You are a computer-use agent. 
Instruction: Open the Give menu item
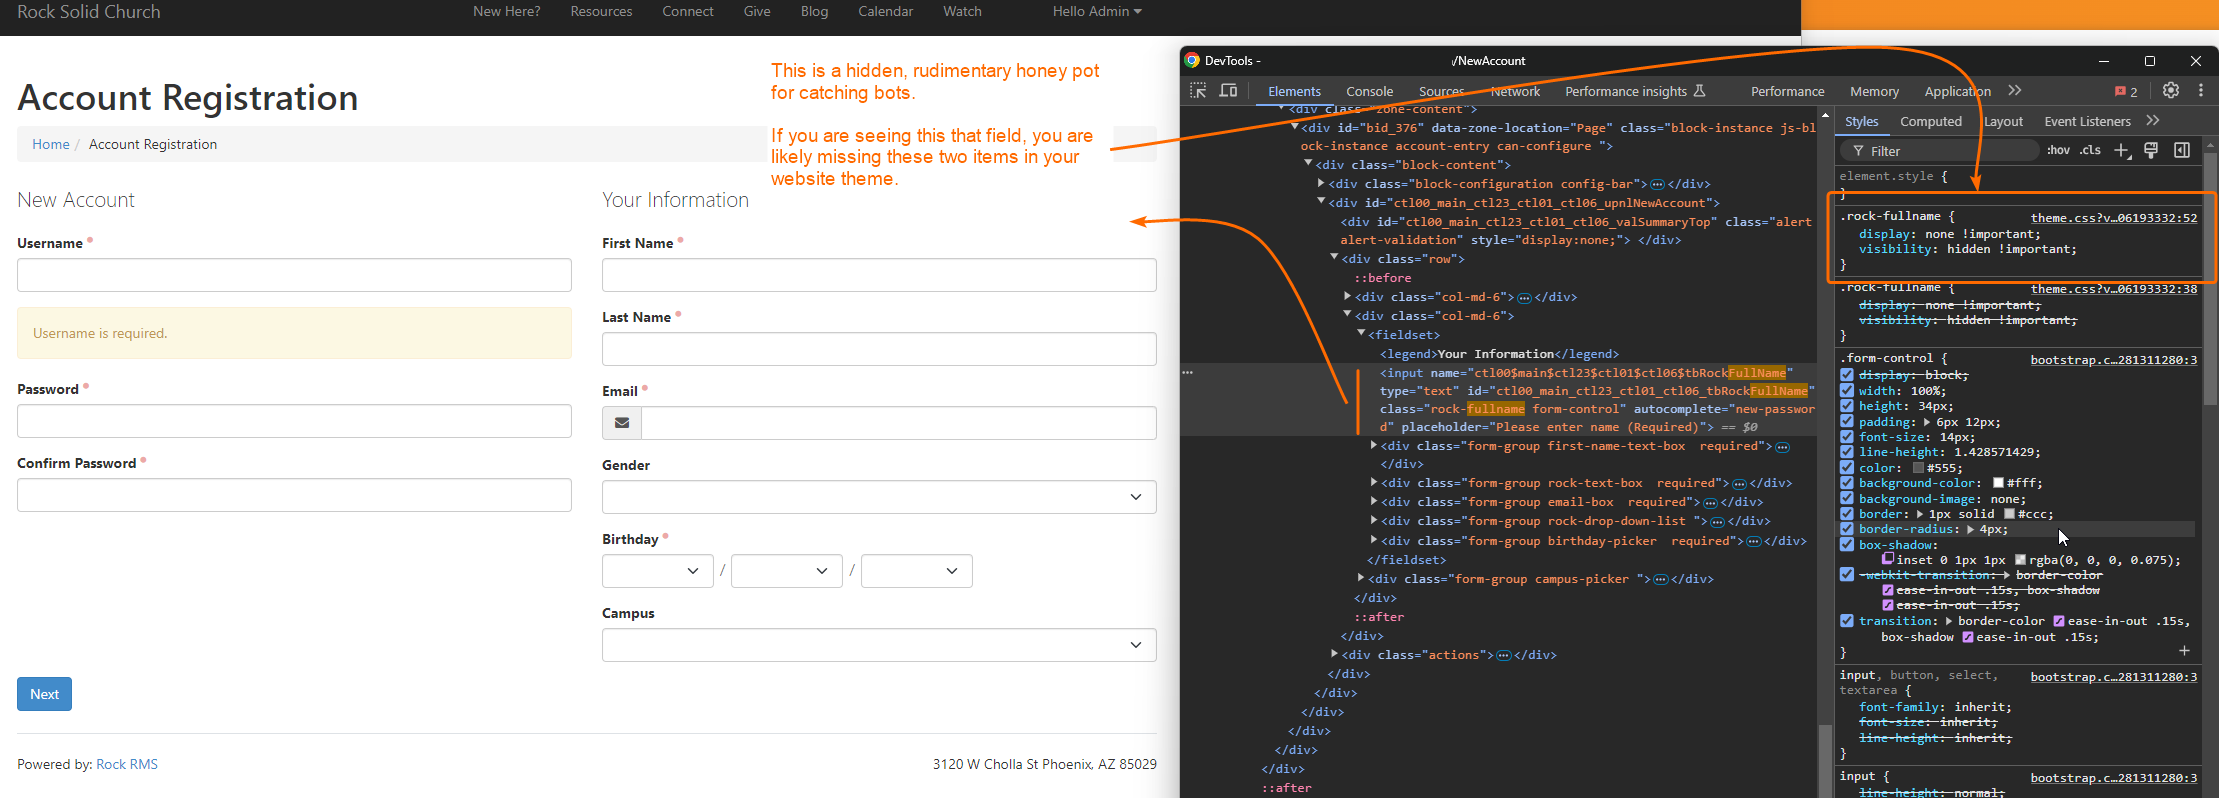(757, 11)
